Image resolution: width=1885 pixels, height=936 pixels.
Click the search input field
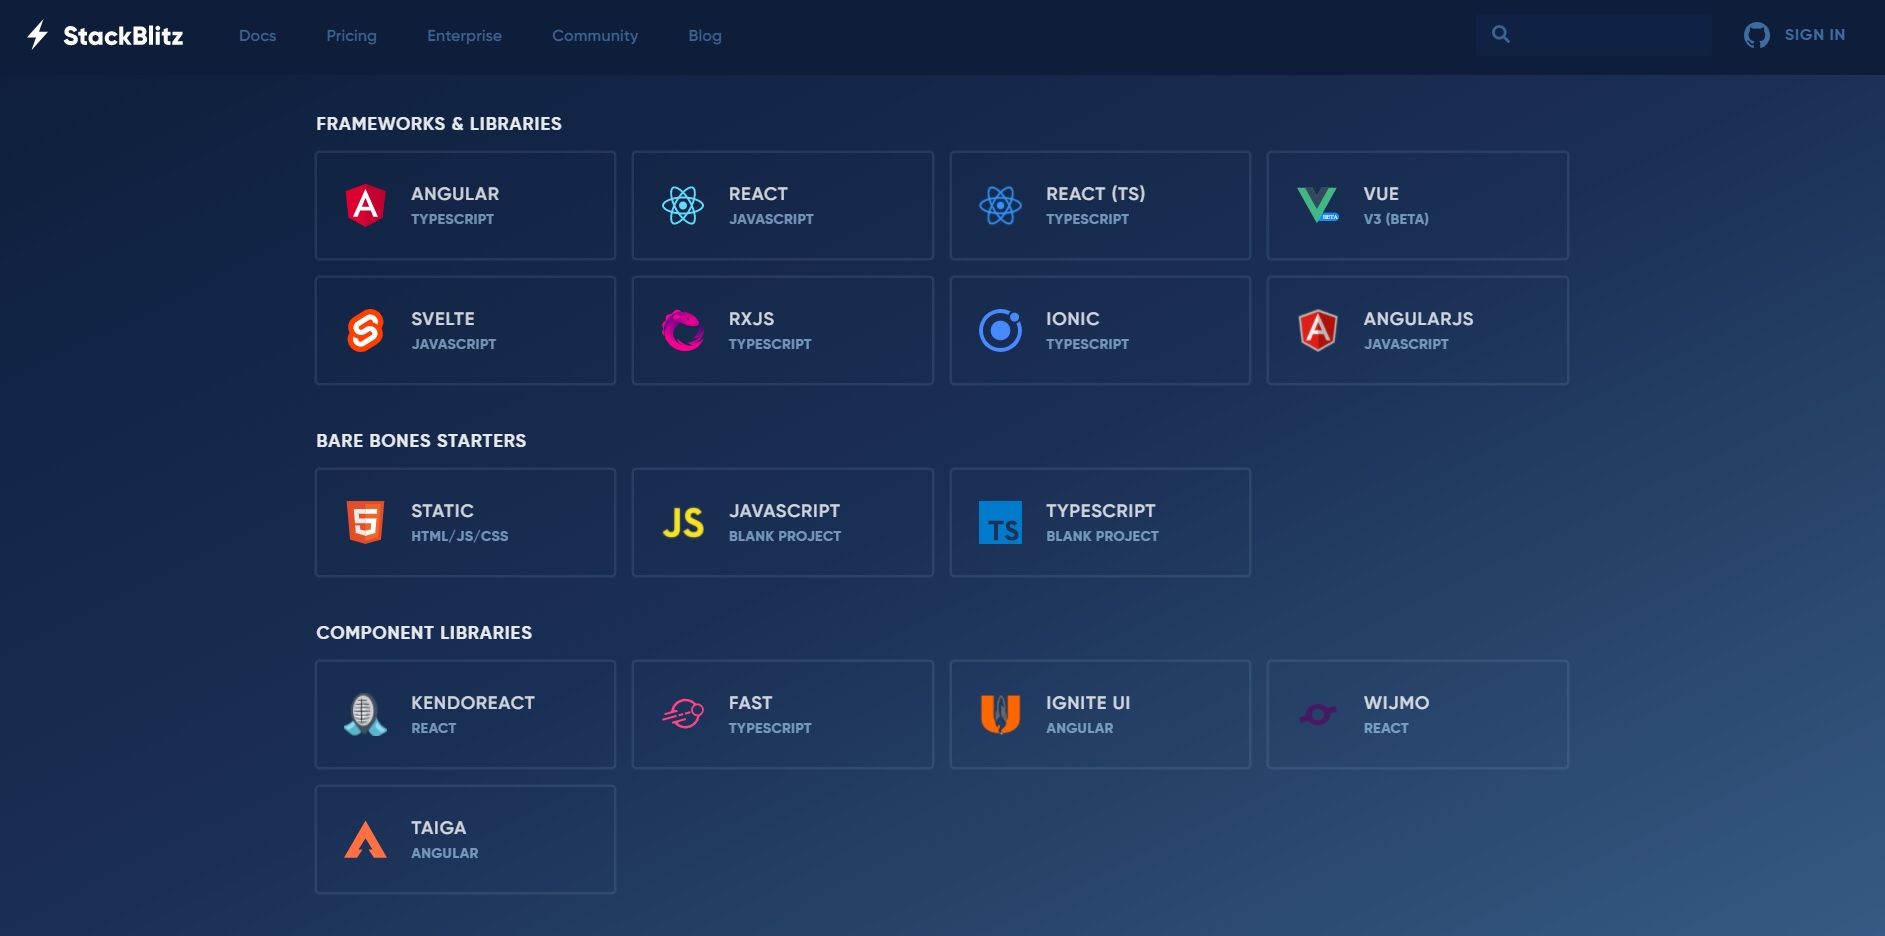1606,35
